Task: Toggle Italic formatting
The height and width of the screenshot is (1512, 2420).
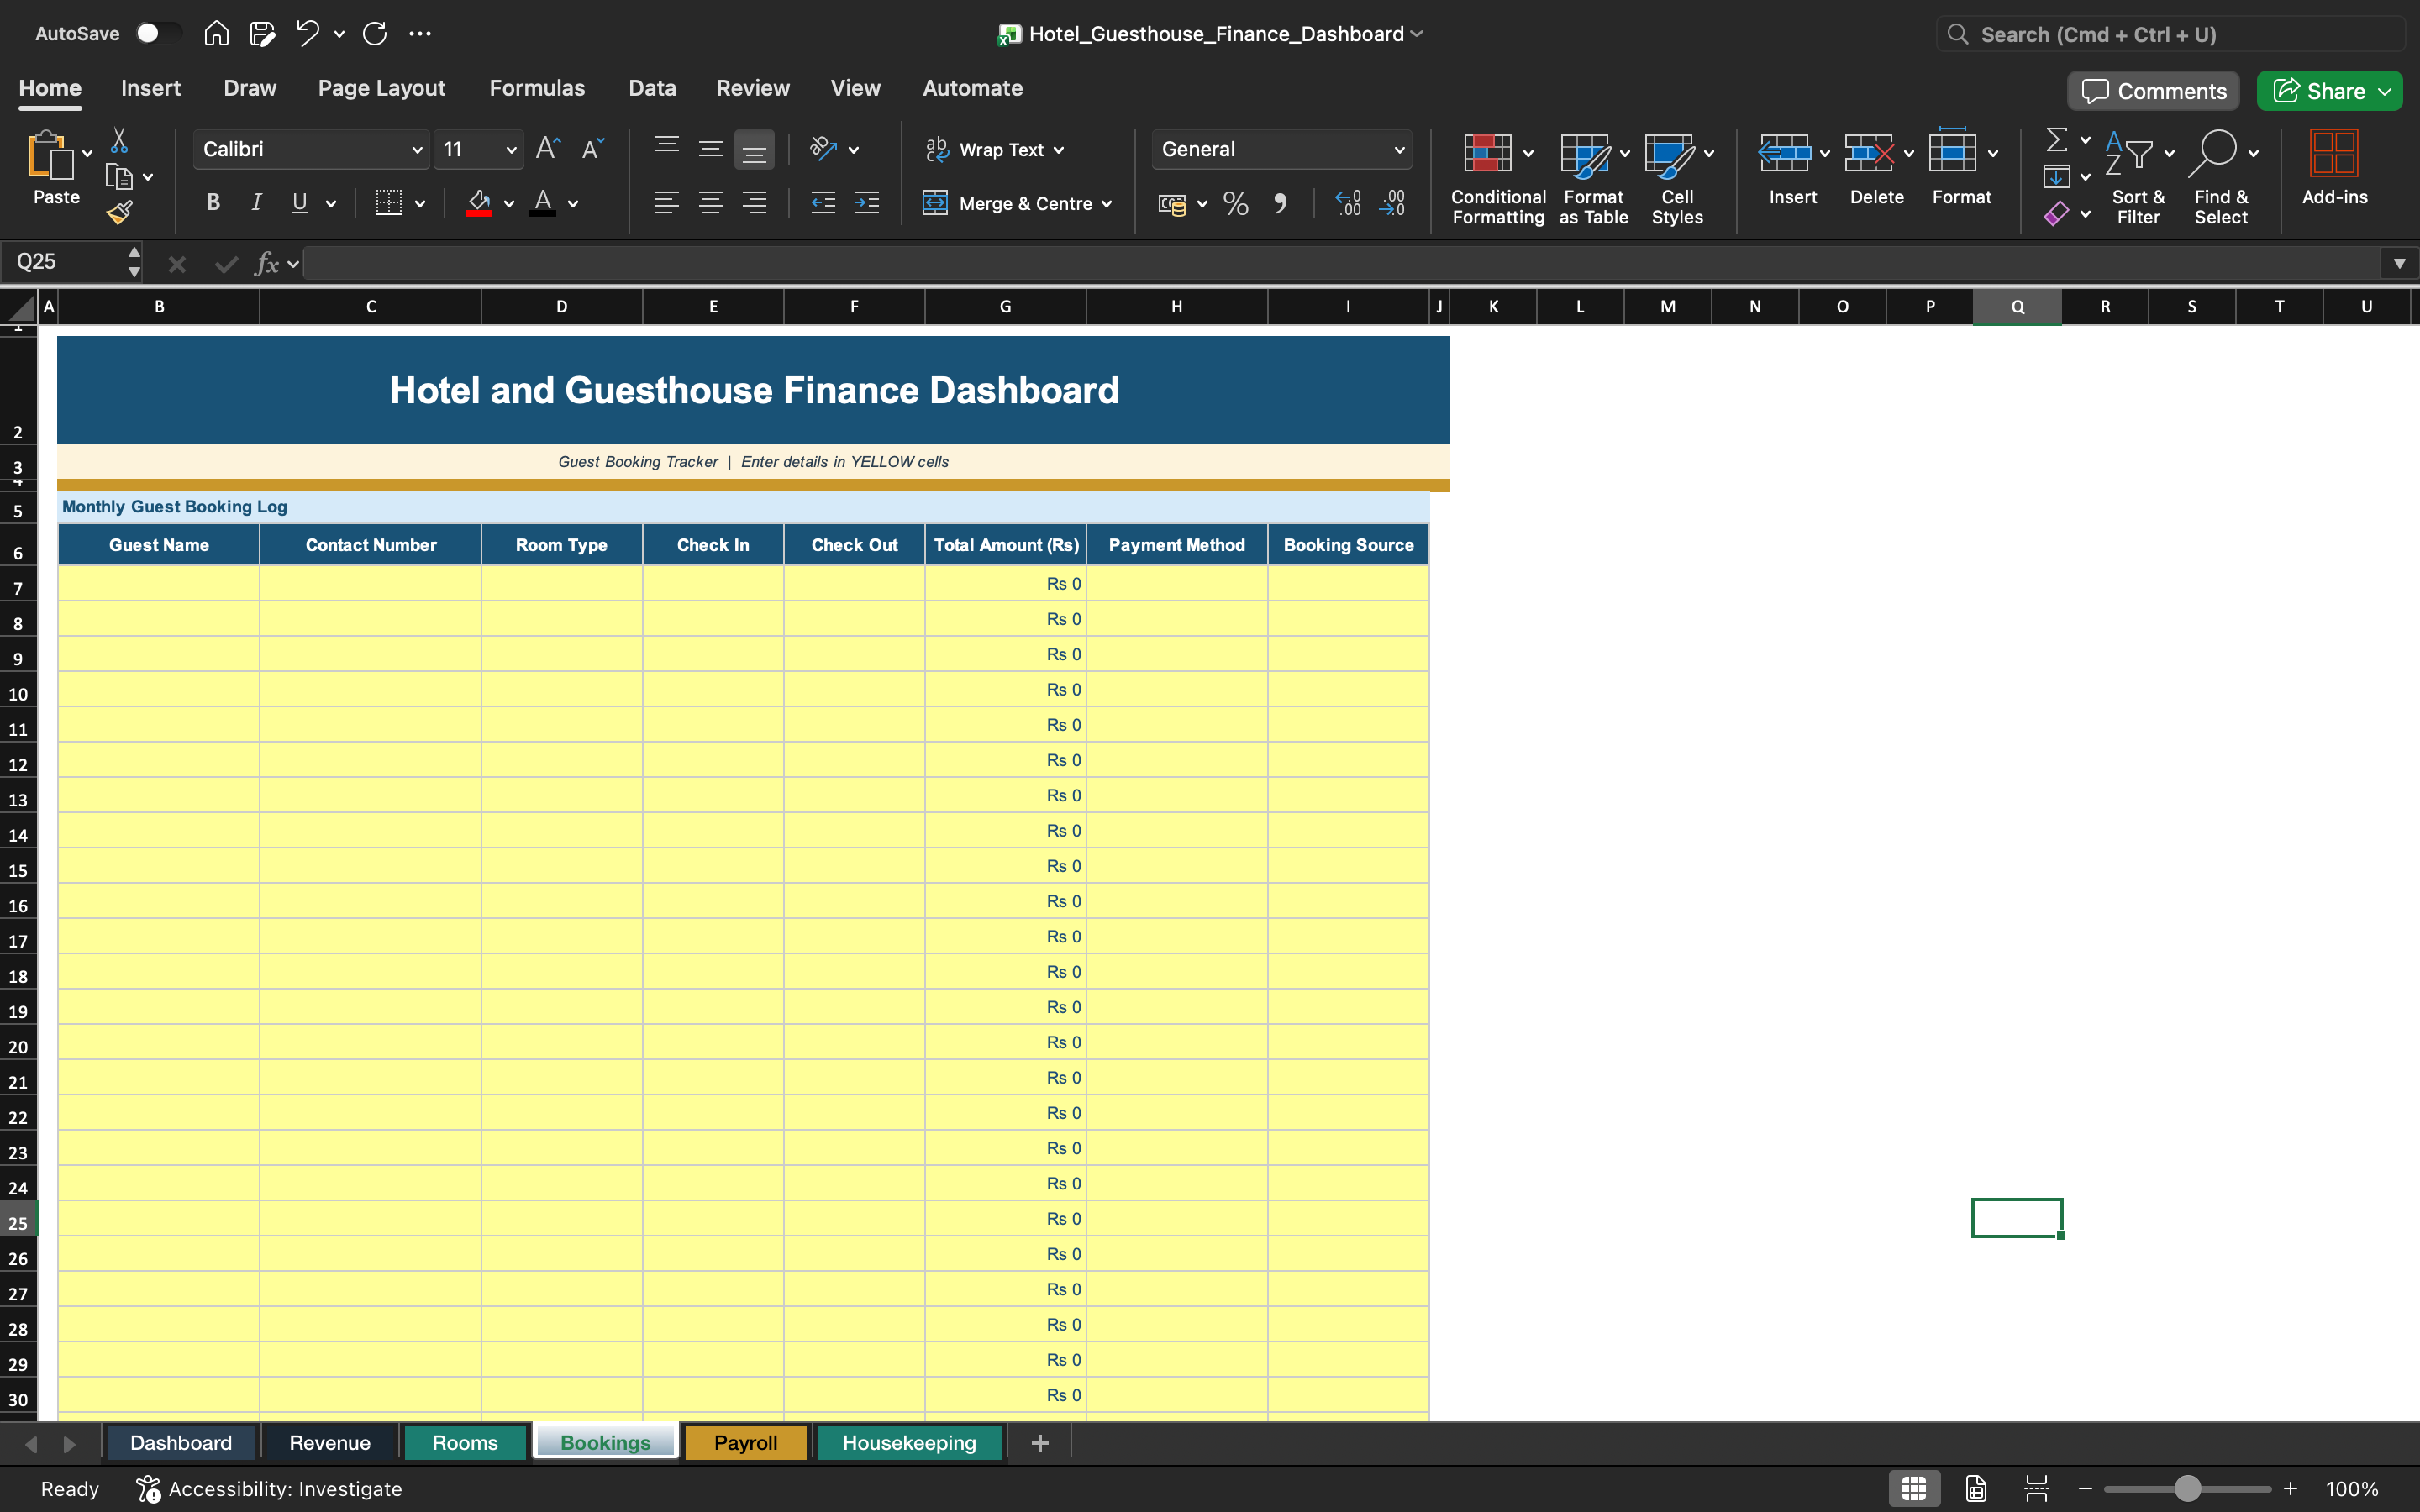Action: point(257,203)
